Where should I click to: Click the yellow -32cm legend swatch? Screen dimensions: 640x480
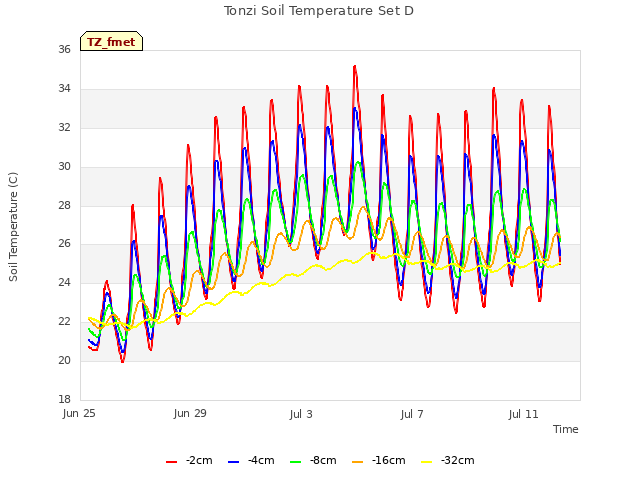pyautogui.click(x=427, y=462)
